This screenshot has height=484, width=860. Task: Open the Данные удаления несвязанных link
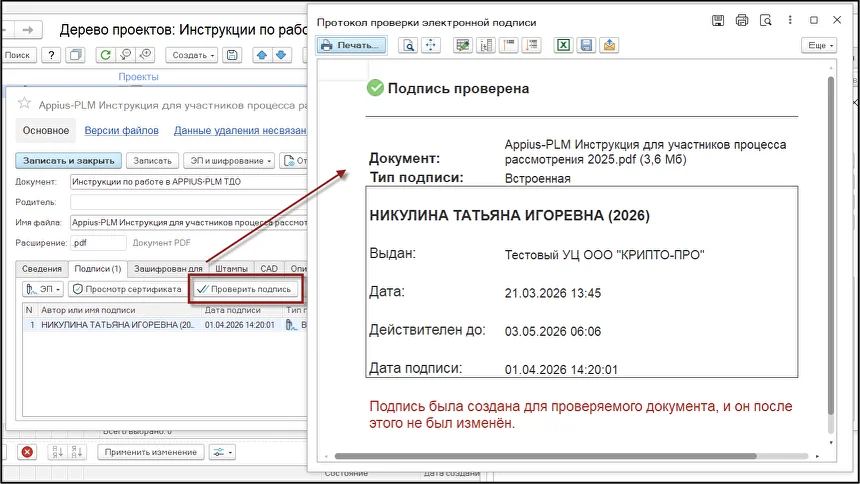240,131
